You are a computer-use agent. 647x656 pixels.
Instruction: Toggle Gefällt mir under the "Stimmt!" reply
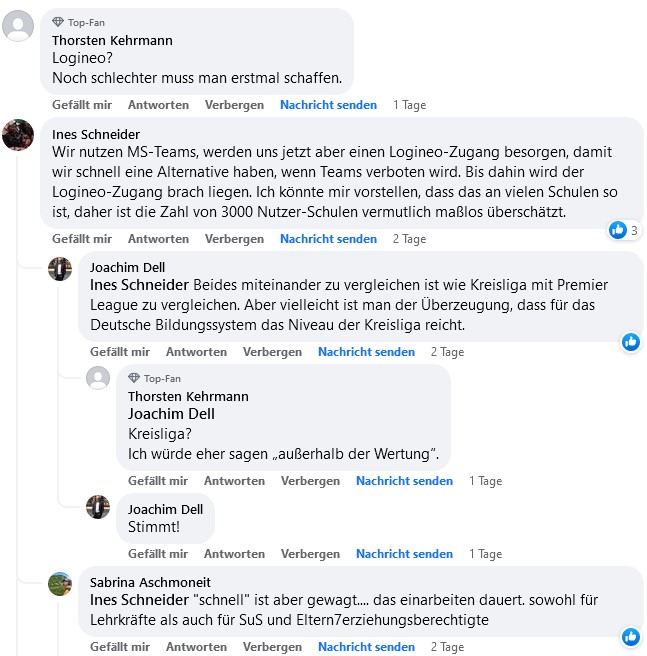(158, 554)
